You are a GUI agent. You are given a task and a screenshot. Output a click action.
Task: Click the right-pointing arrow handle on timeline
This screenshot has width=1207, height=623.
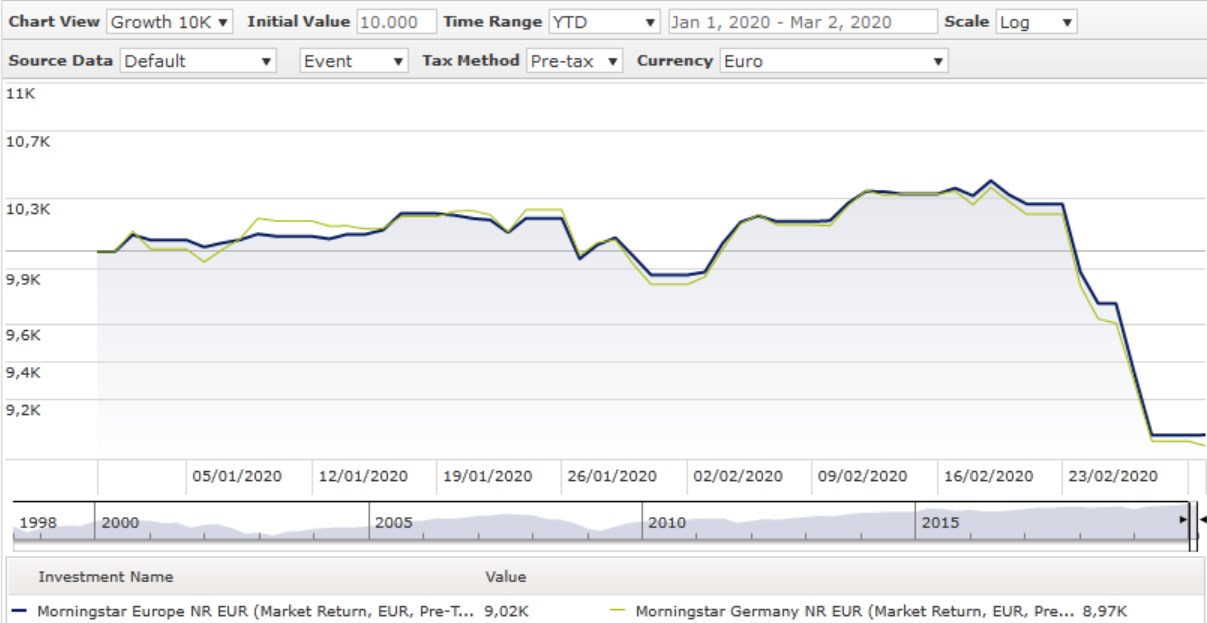tap(1183, 521)
